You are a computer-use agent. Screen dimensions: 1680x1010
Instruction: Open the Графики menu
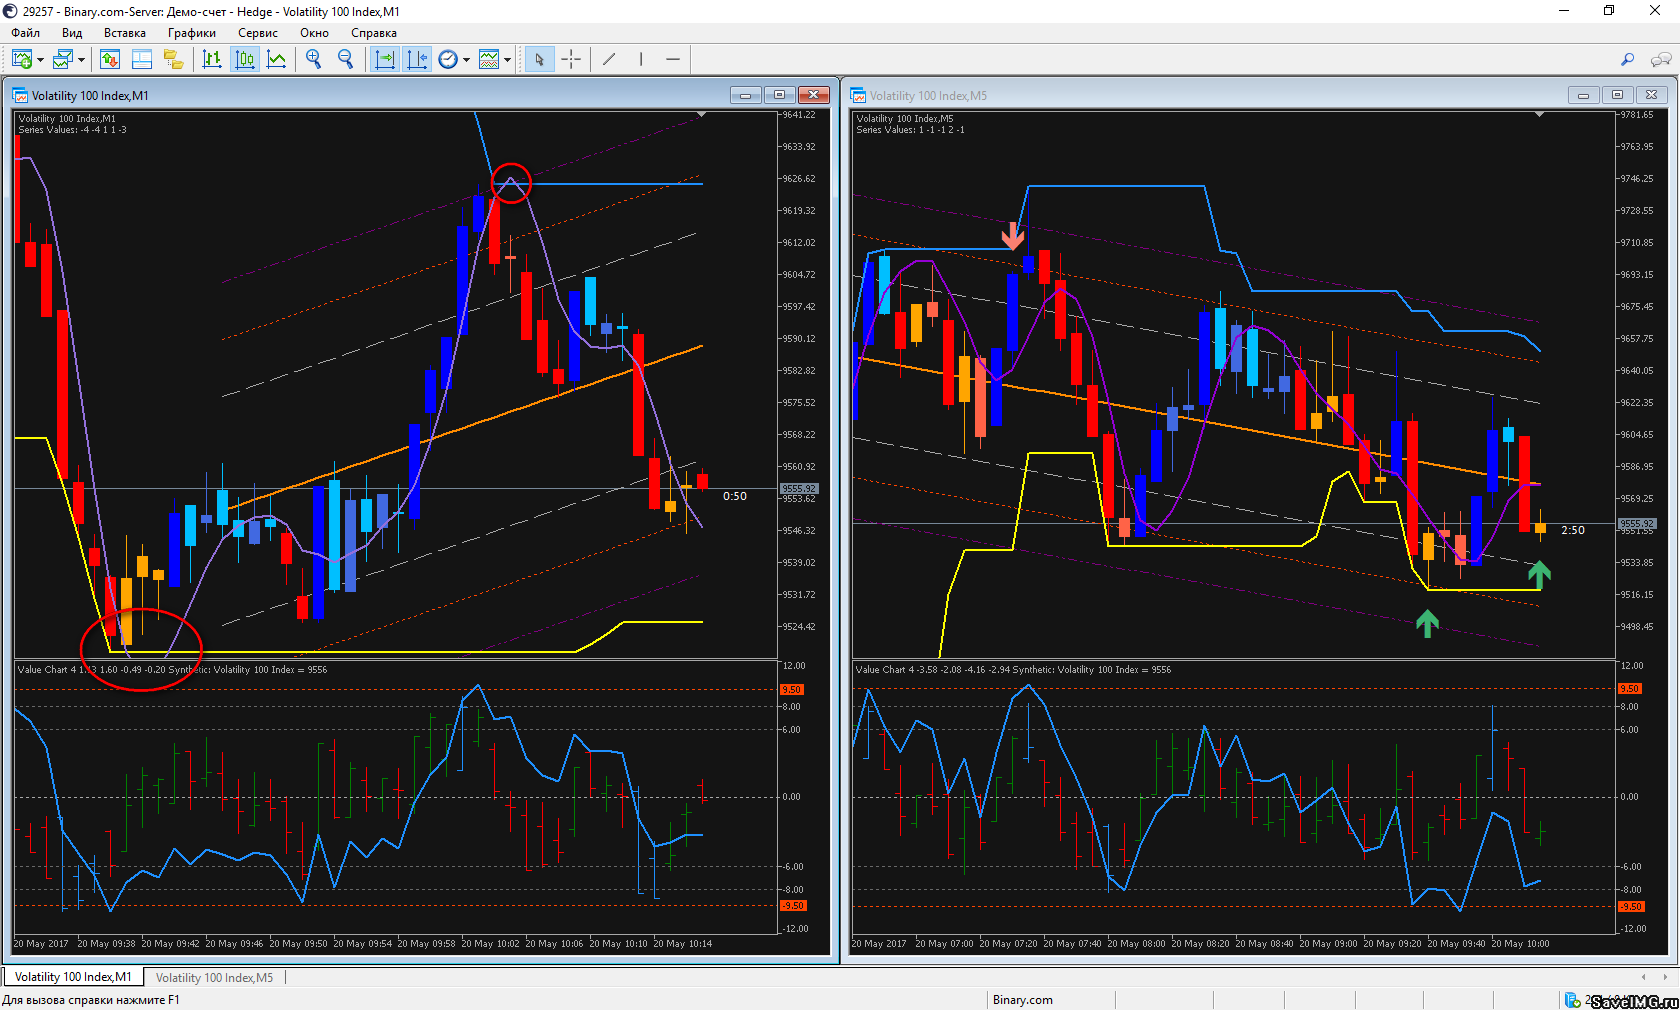[x=191, y=33]
